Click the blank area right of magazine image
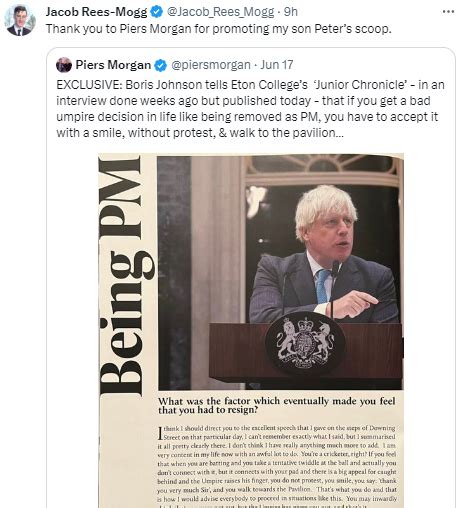 point(429,330)
